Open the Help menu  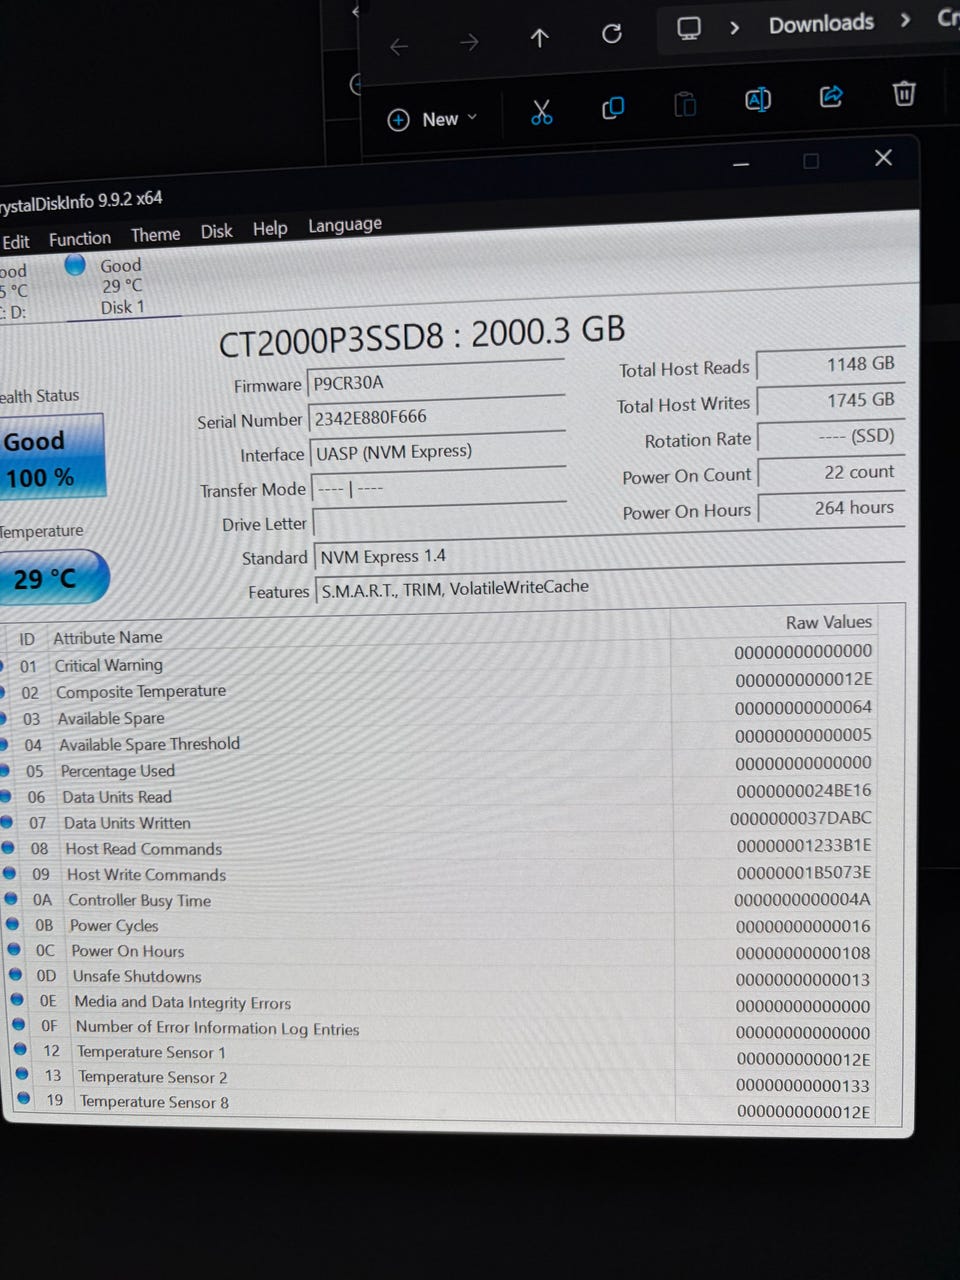(x=270, y=229)
